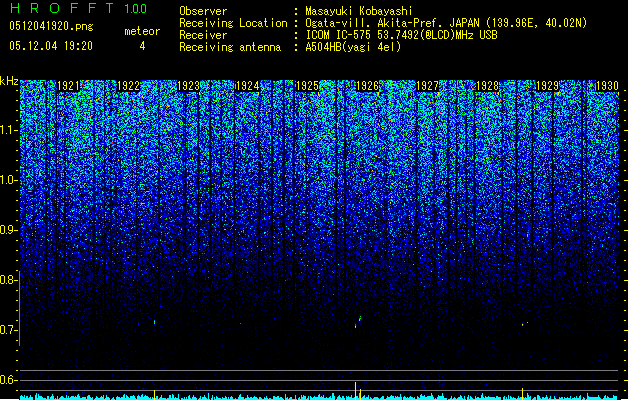This screenshot has width=629, height=400.
Task: Click time marker 1923
Action: tap(188, 86)
